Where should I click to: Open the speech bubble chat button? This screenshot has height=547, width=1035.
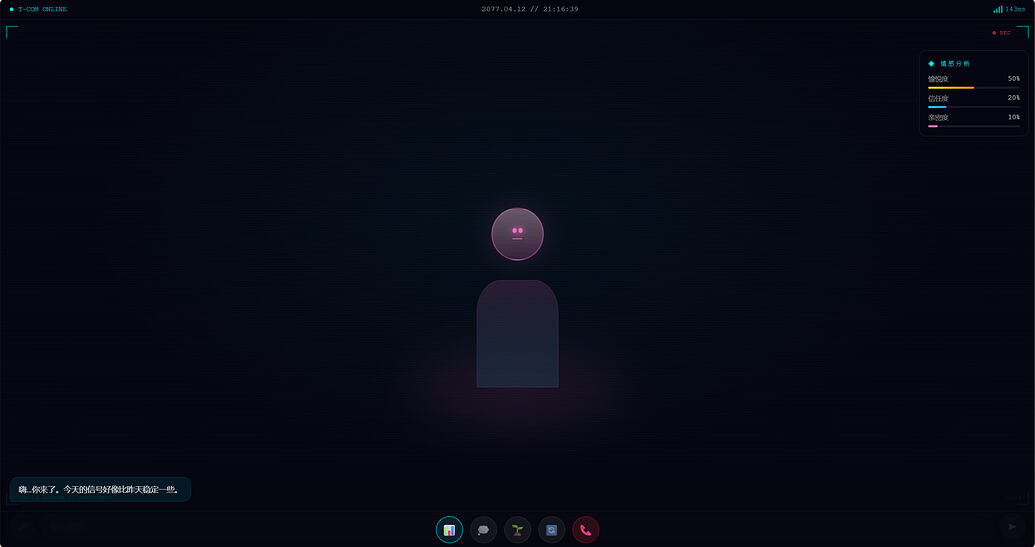(483, 530)
